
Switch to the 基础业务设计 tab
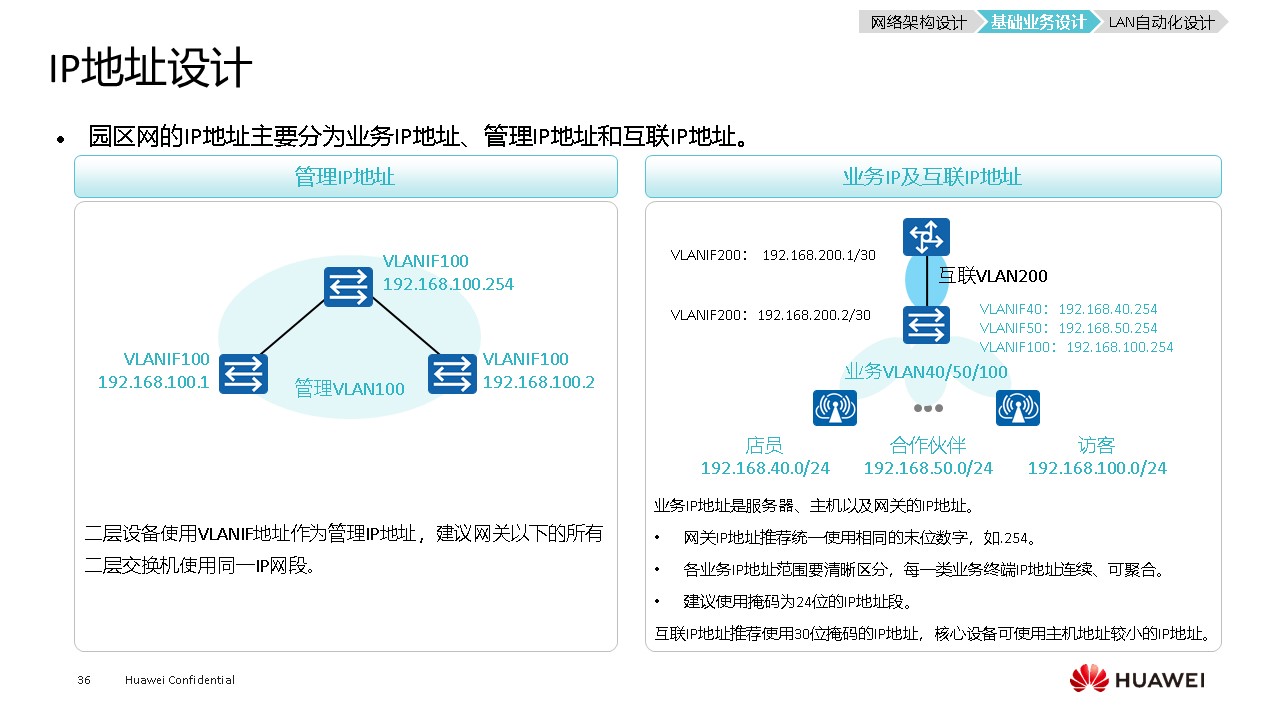pyautogui.click(x=1038, y=22)
